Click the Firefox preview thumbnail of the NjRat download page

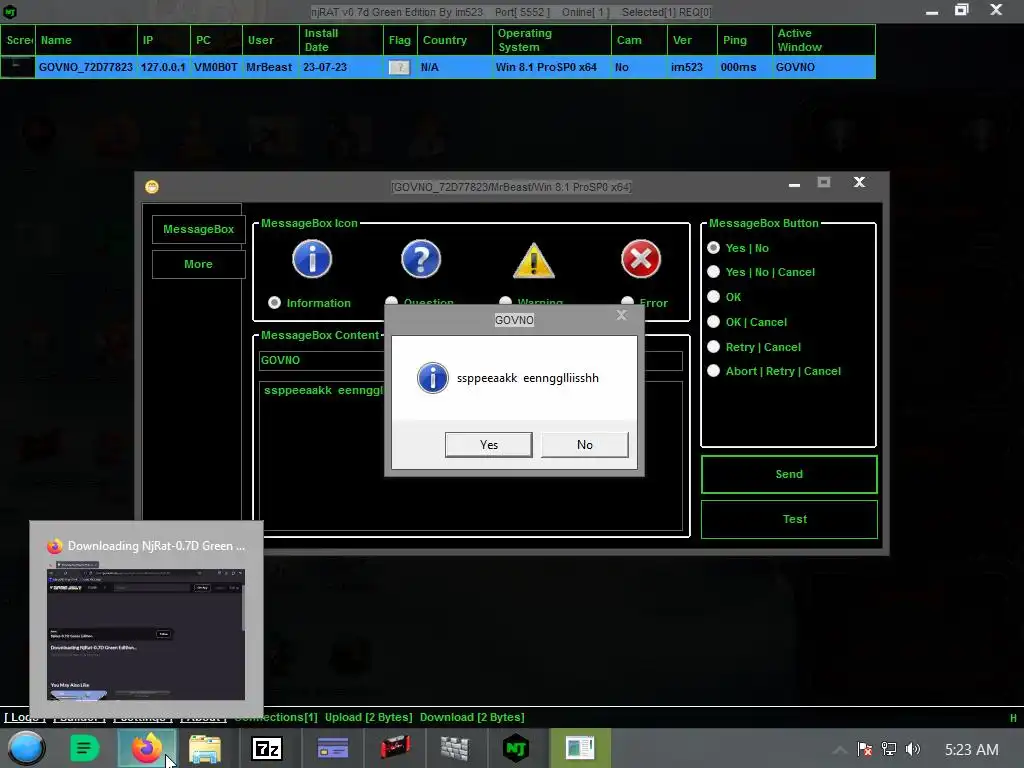(x=146, y=633)
